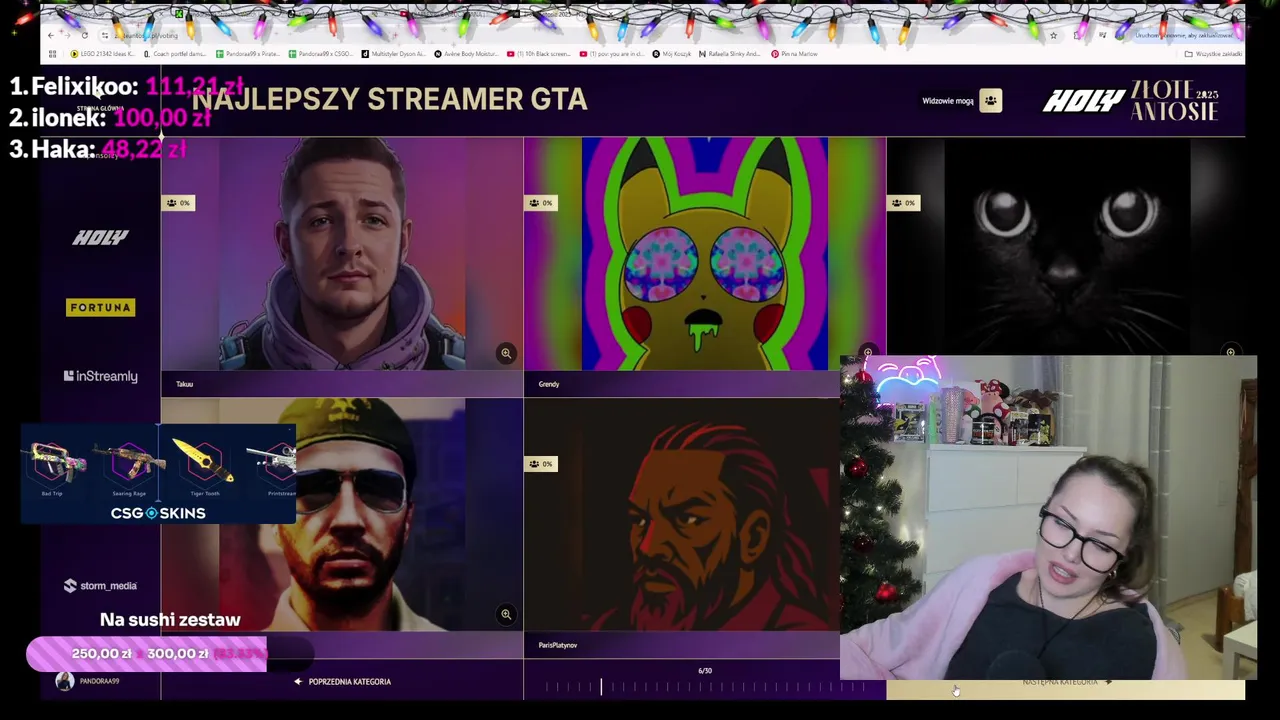Open the FORTUNA sponsor logo in the sidebar
The height and width of the screenshot is (720, 1280).
(x=100, y=307)
